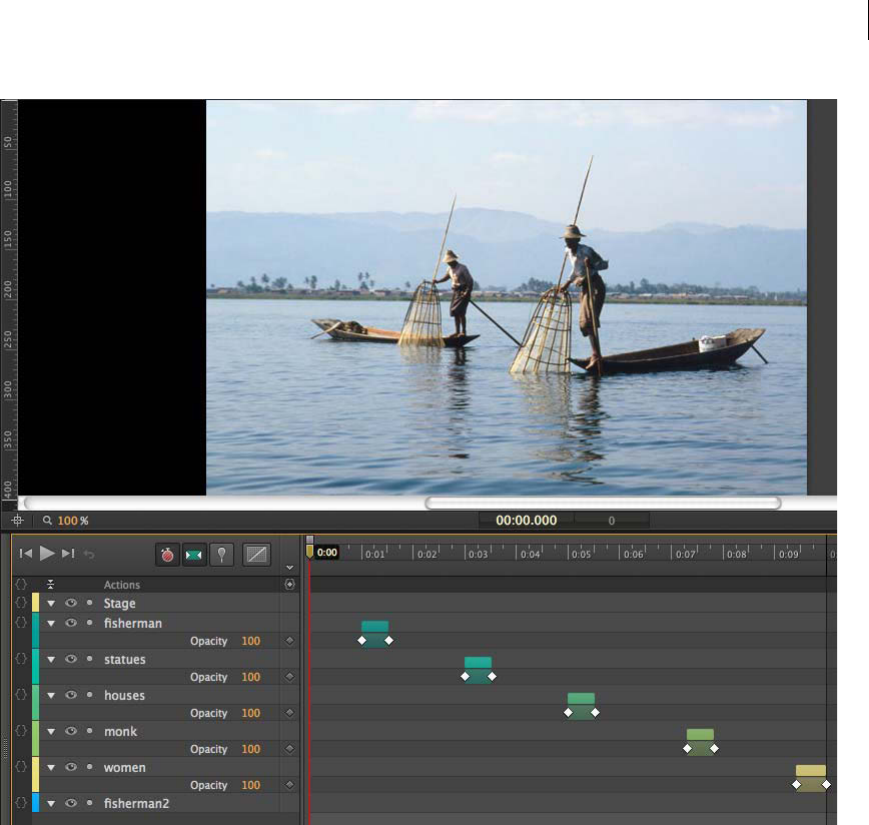Screen dimensions: 869x825
Task: Click the 0:05 mark on timeline ruler
Action: pyautogui.click(x=581, y=554)
